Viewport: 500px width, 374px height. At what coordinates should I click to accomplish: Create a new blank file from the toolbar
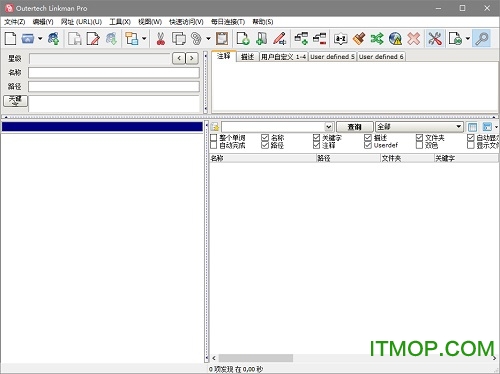pos(11,39)
